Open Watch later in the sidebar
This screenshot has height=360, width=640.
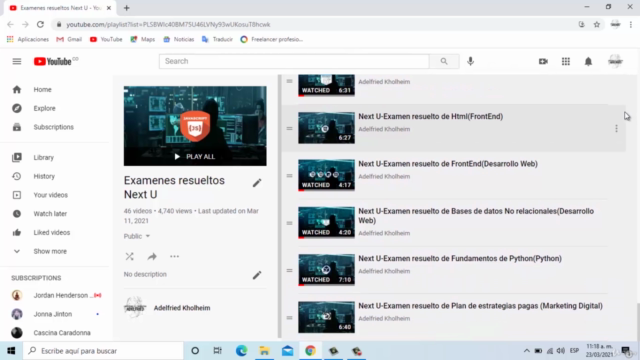(50, 214)
